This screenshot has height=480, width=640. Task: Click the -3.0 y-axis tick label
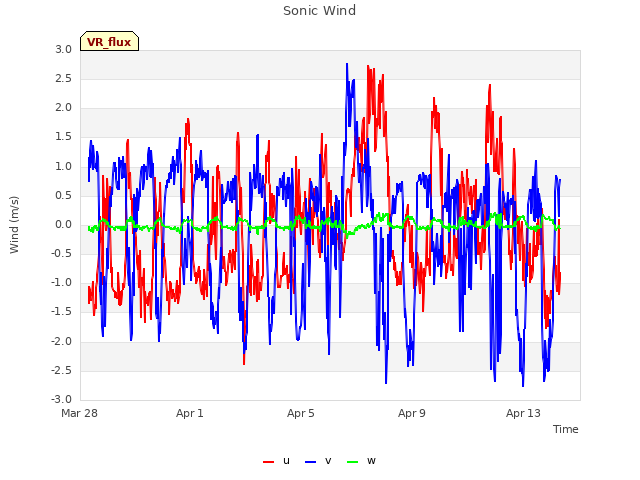tap(62, 399)
